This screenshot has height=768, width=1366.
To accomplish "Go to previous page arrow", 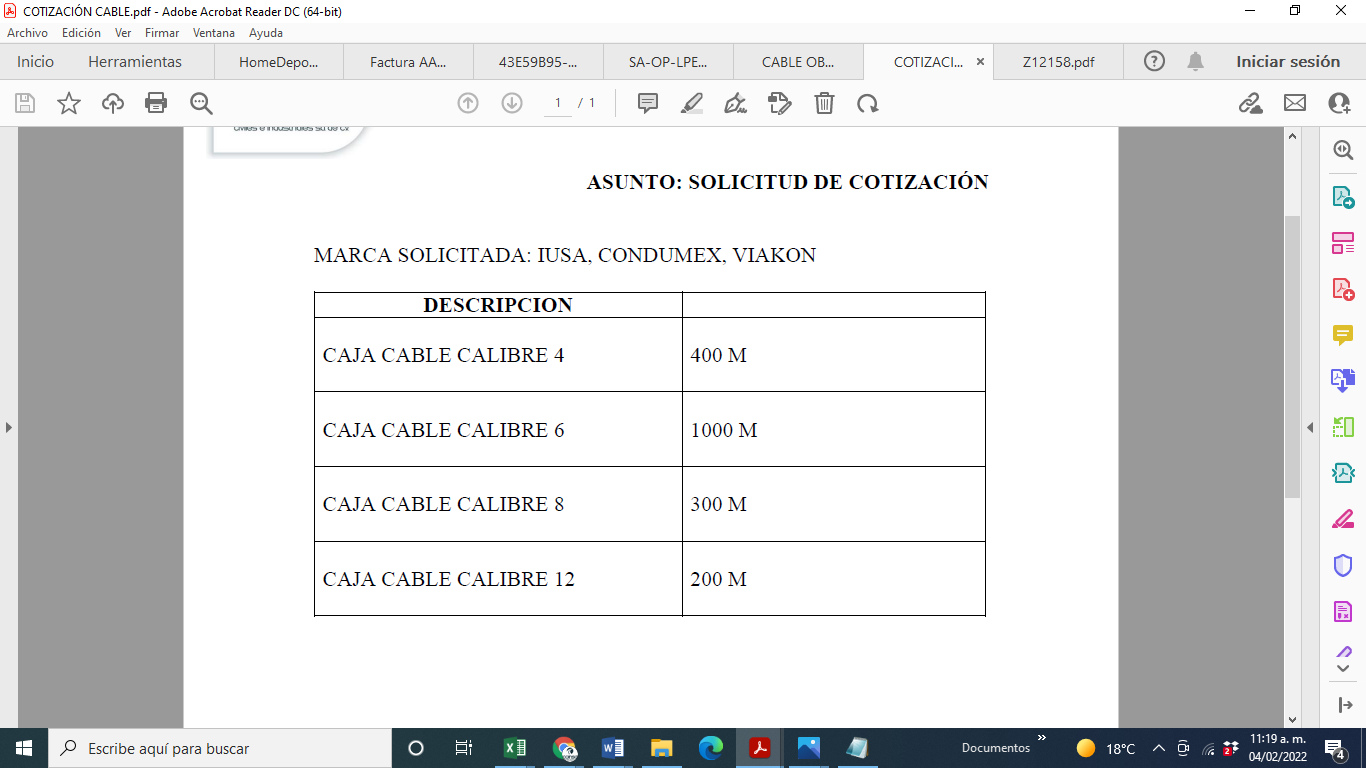I will click(468, 103).
